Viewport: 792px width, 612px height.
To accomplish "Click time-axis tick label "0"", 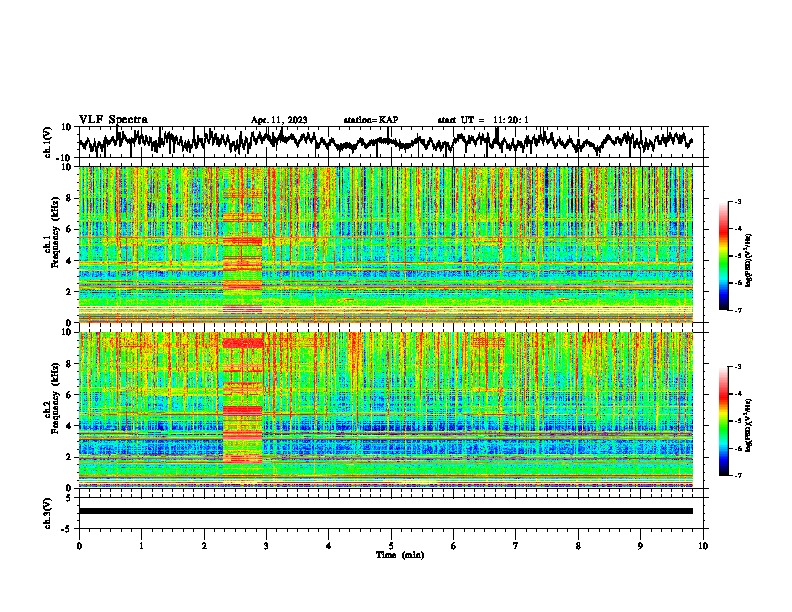I will click(79, 546).
